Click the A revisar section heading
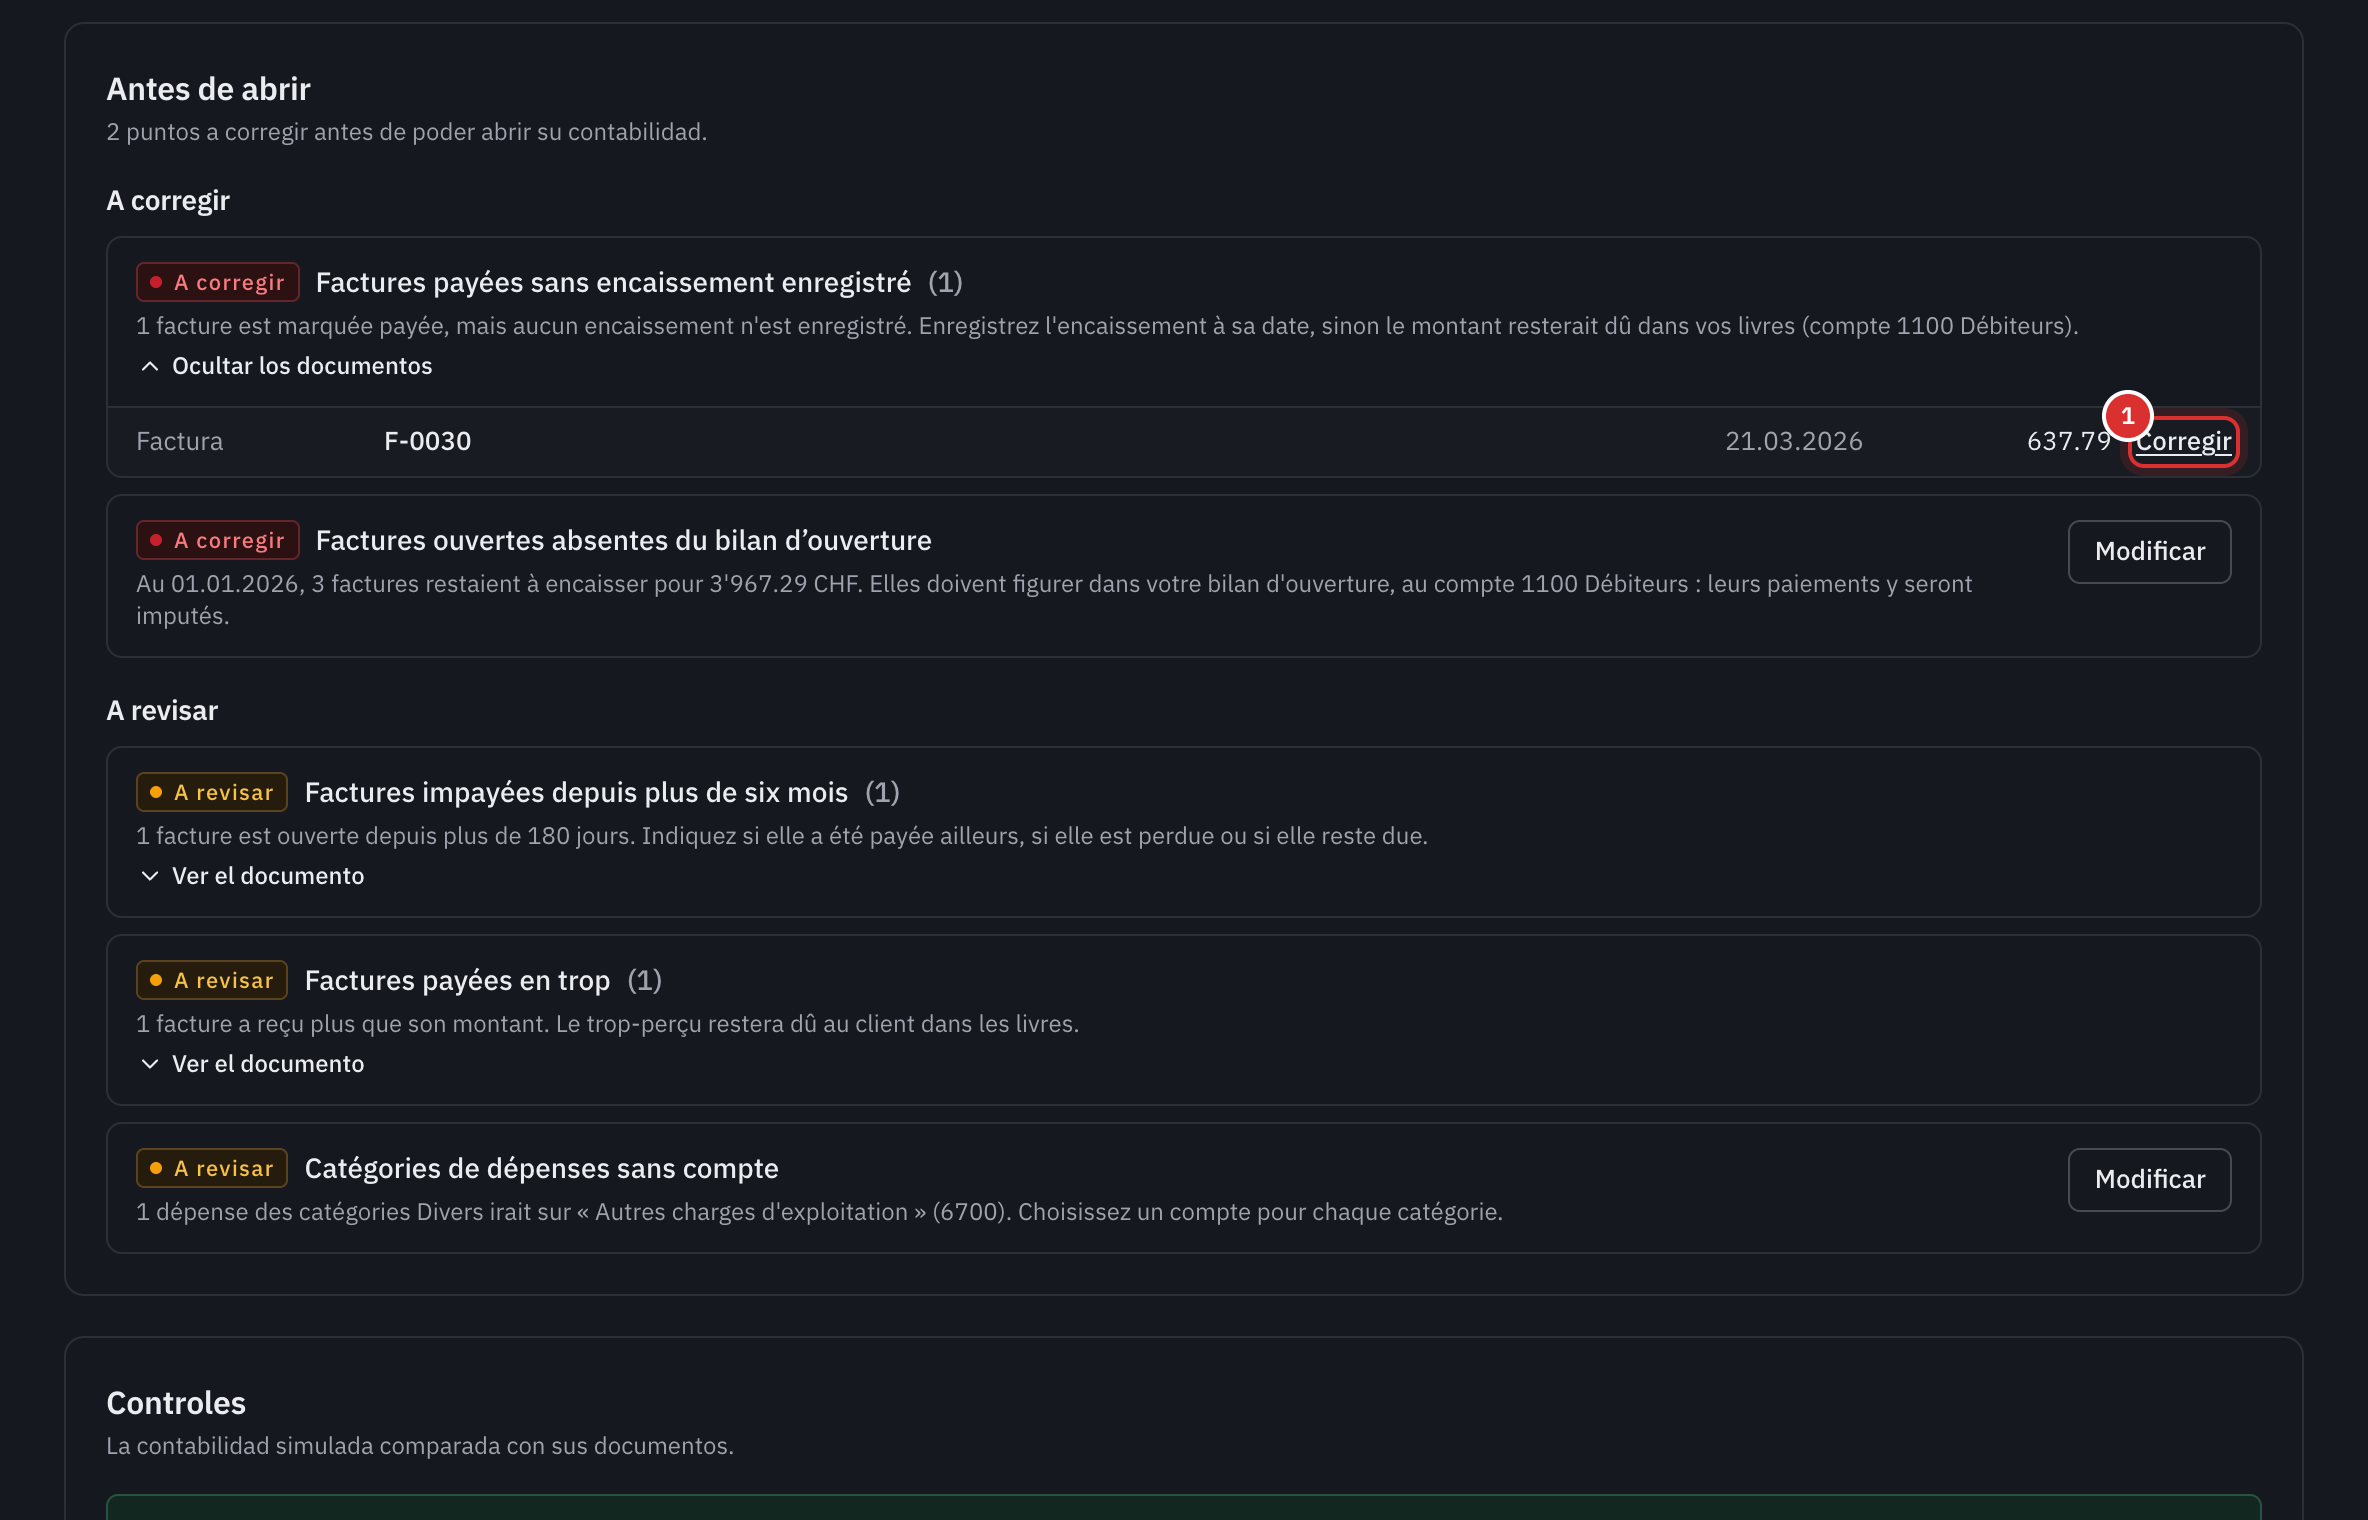Screen dimensions: 2368x1520 (162, 711)
